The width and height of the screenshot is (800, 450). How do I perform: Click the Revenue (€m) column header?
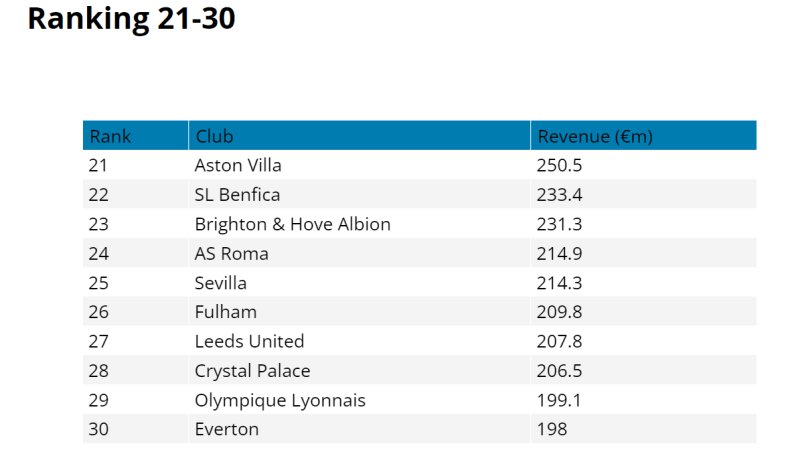[644, 136]
